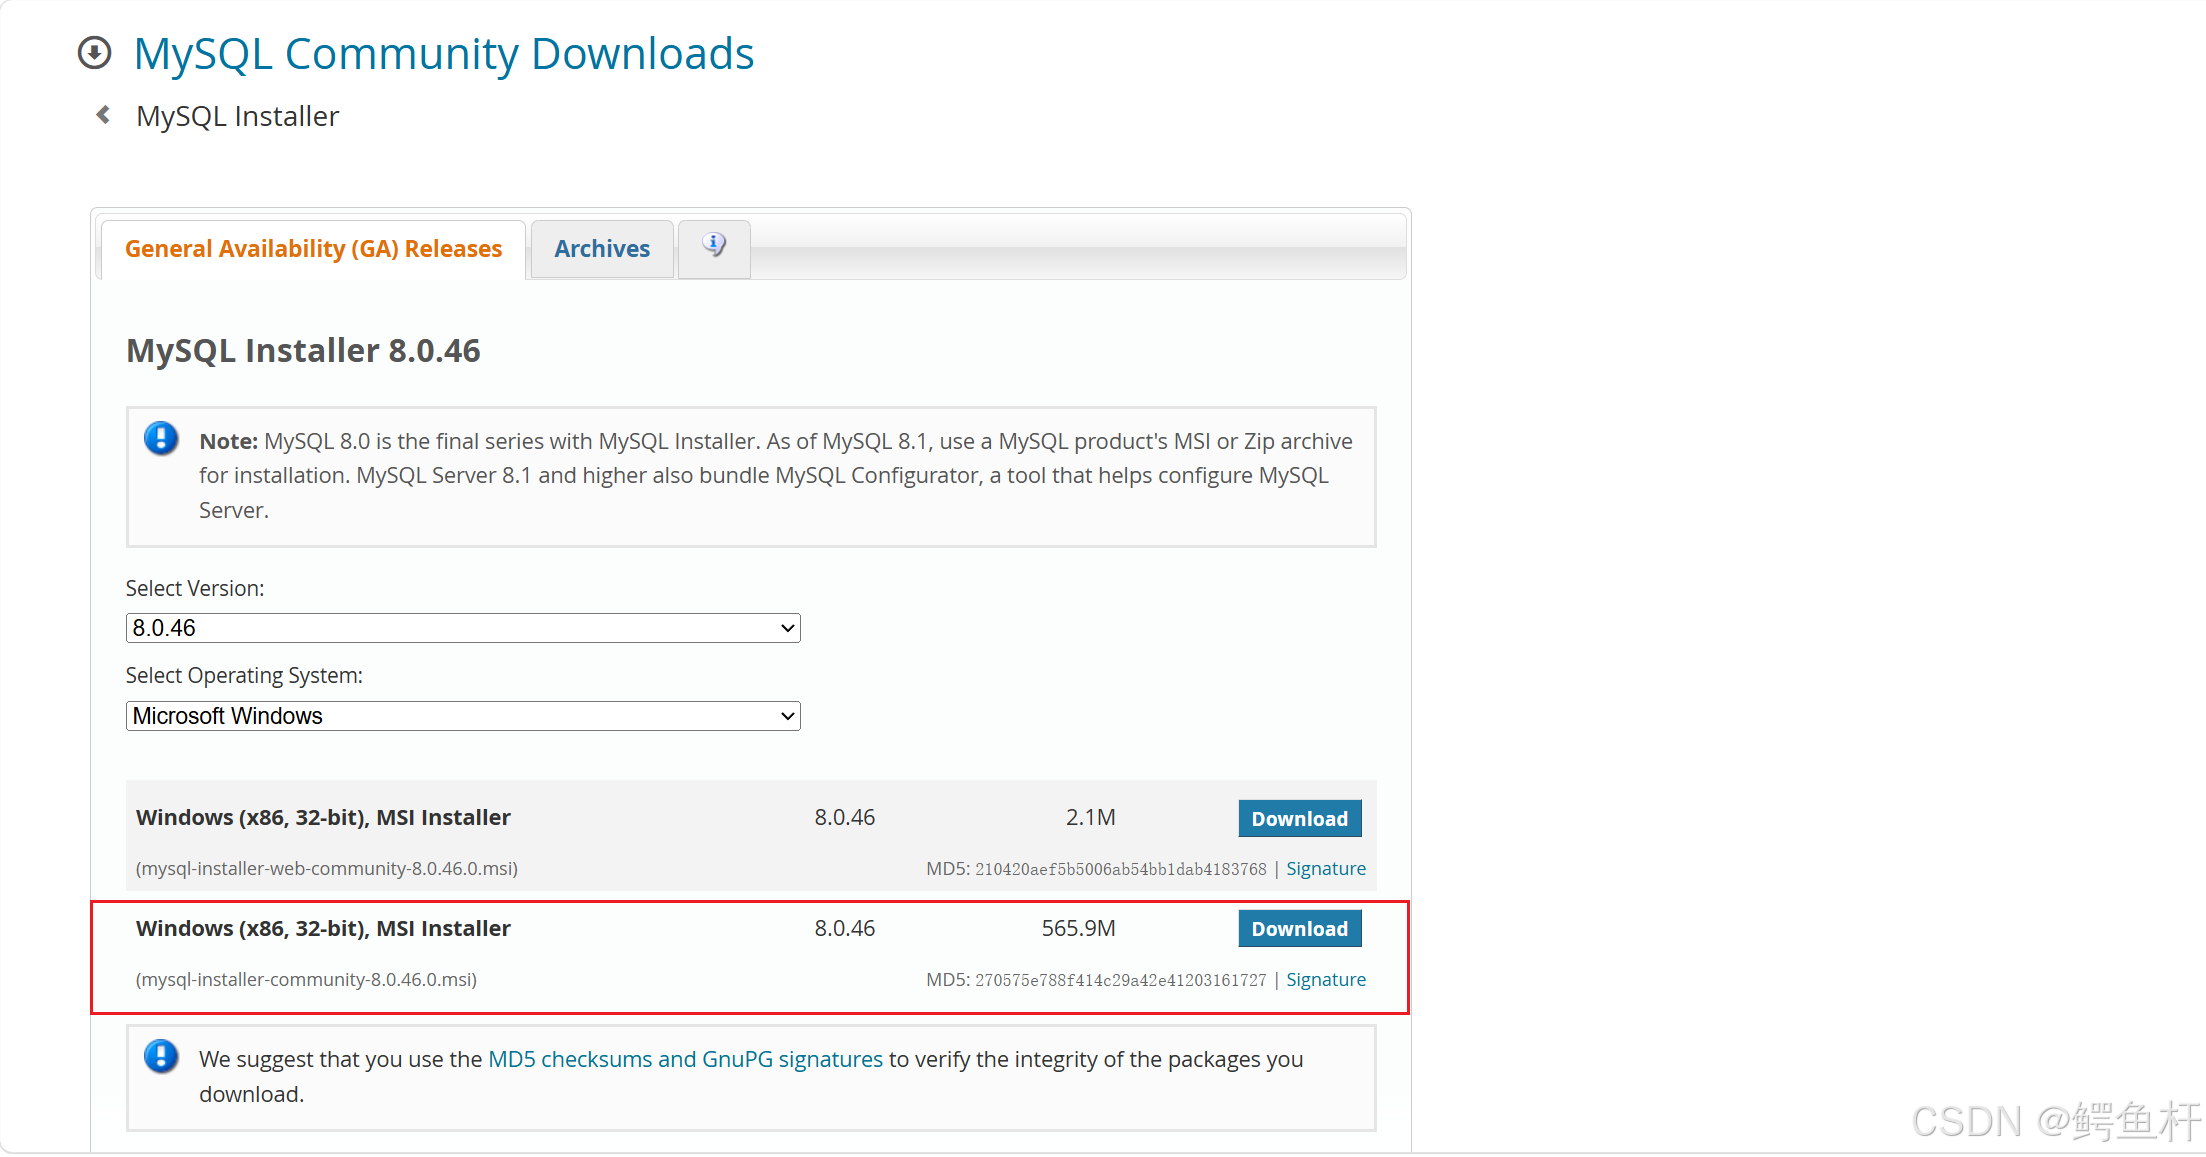
Task: Click the download circle icon beside page title
Action: (95, 53)
